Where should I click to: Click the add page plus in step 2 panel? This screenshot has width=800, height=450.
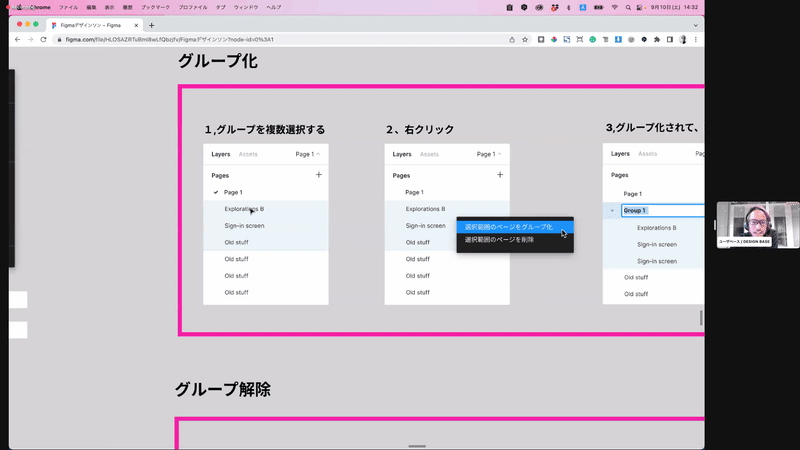click(500, 174)
